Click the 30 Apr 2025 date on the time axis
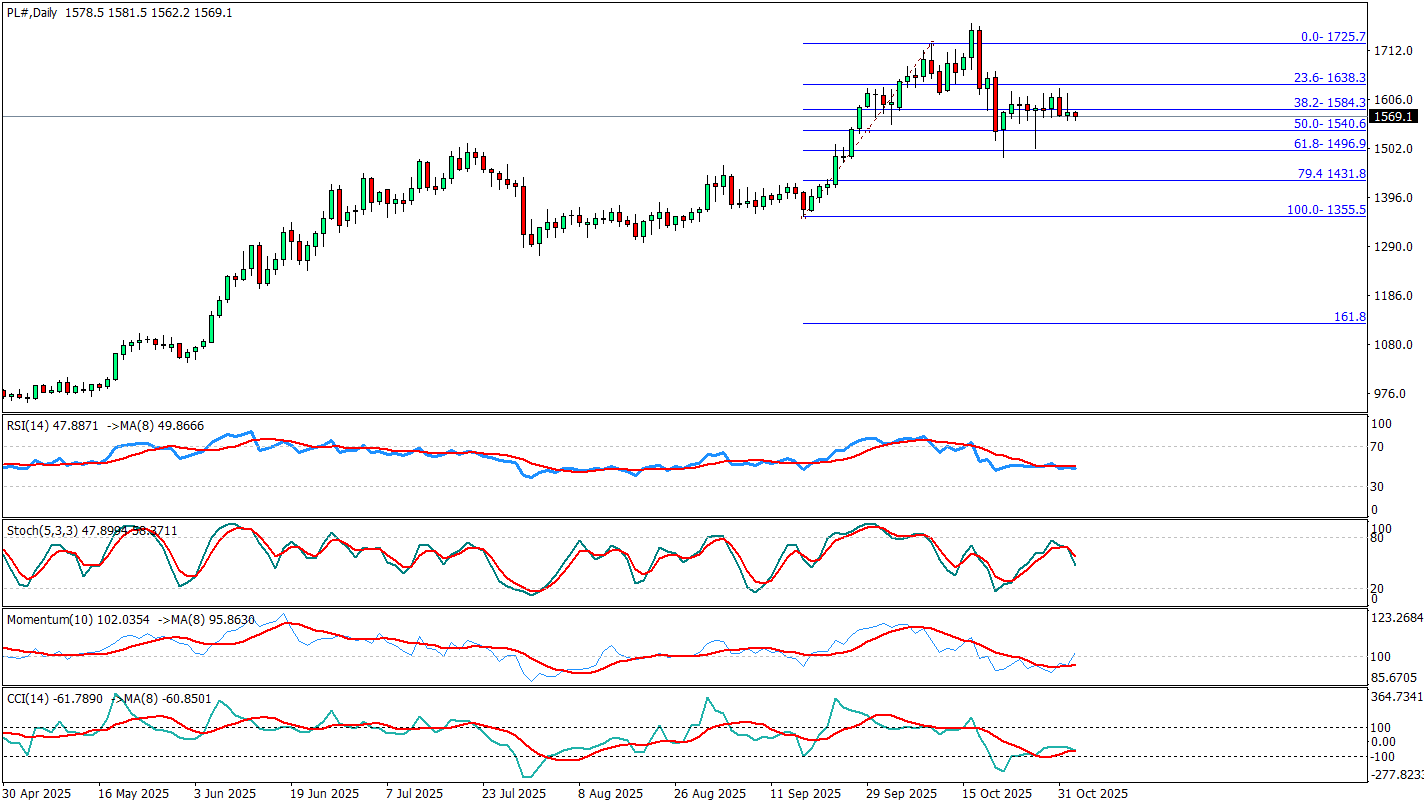 37,794
